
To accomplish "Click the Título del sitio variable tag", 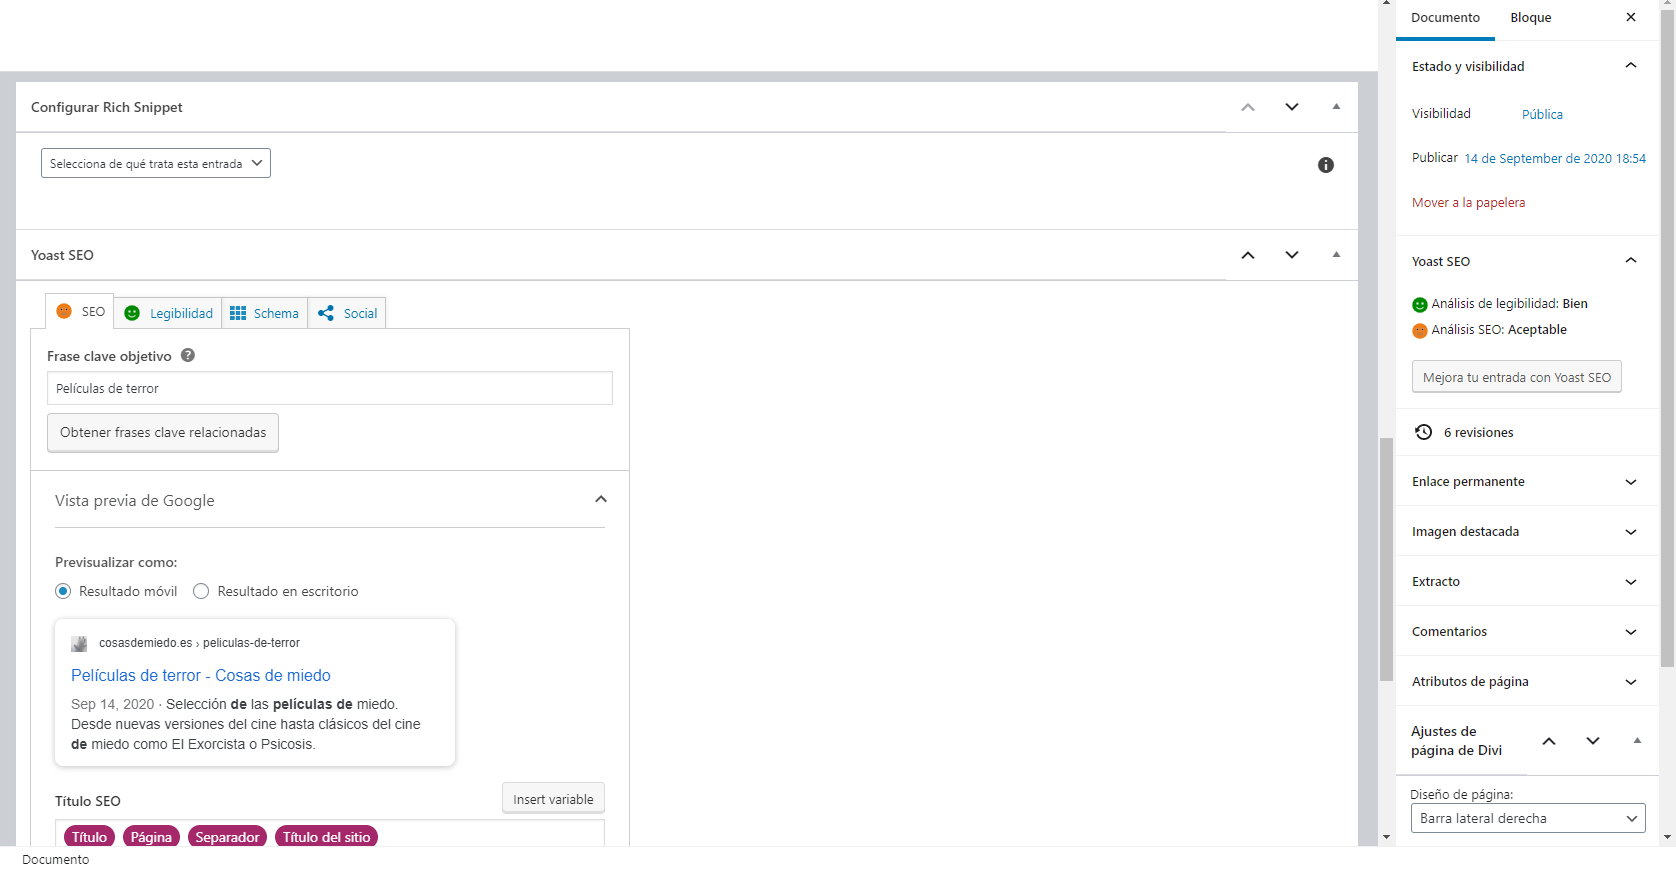I will click(326, 837).
